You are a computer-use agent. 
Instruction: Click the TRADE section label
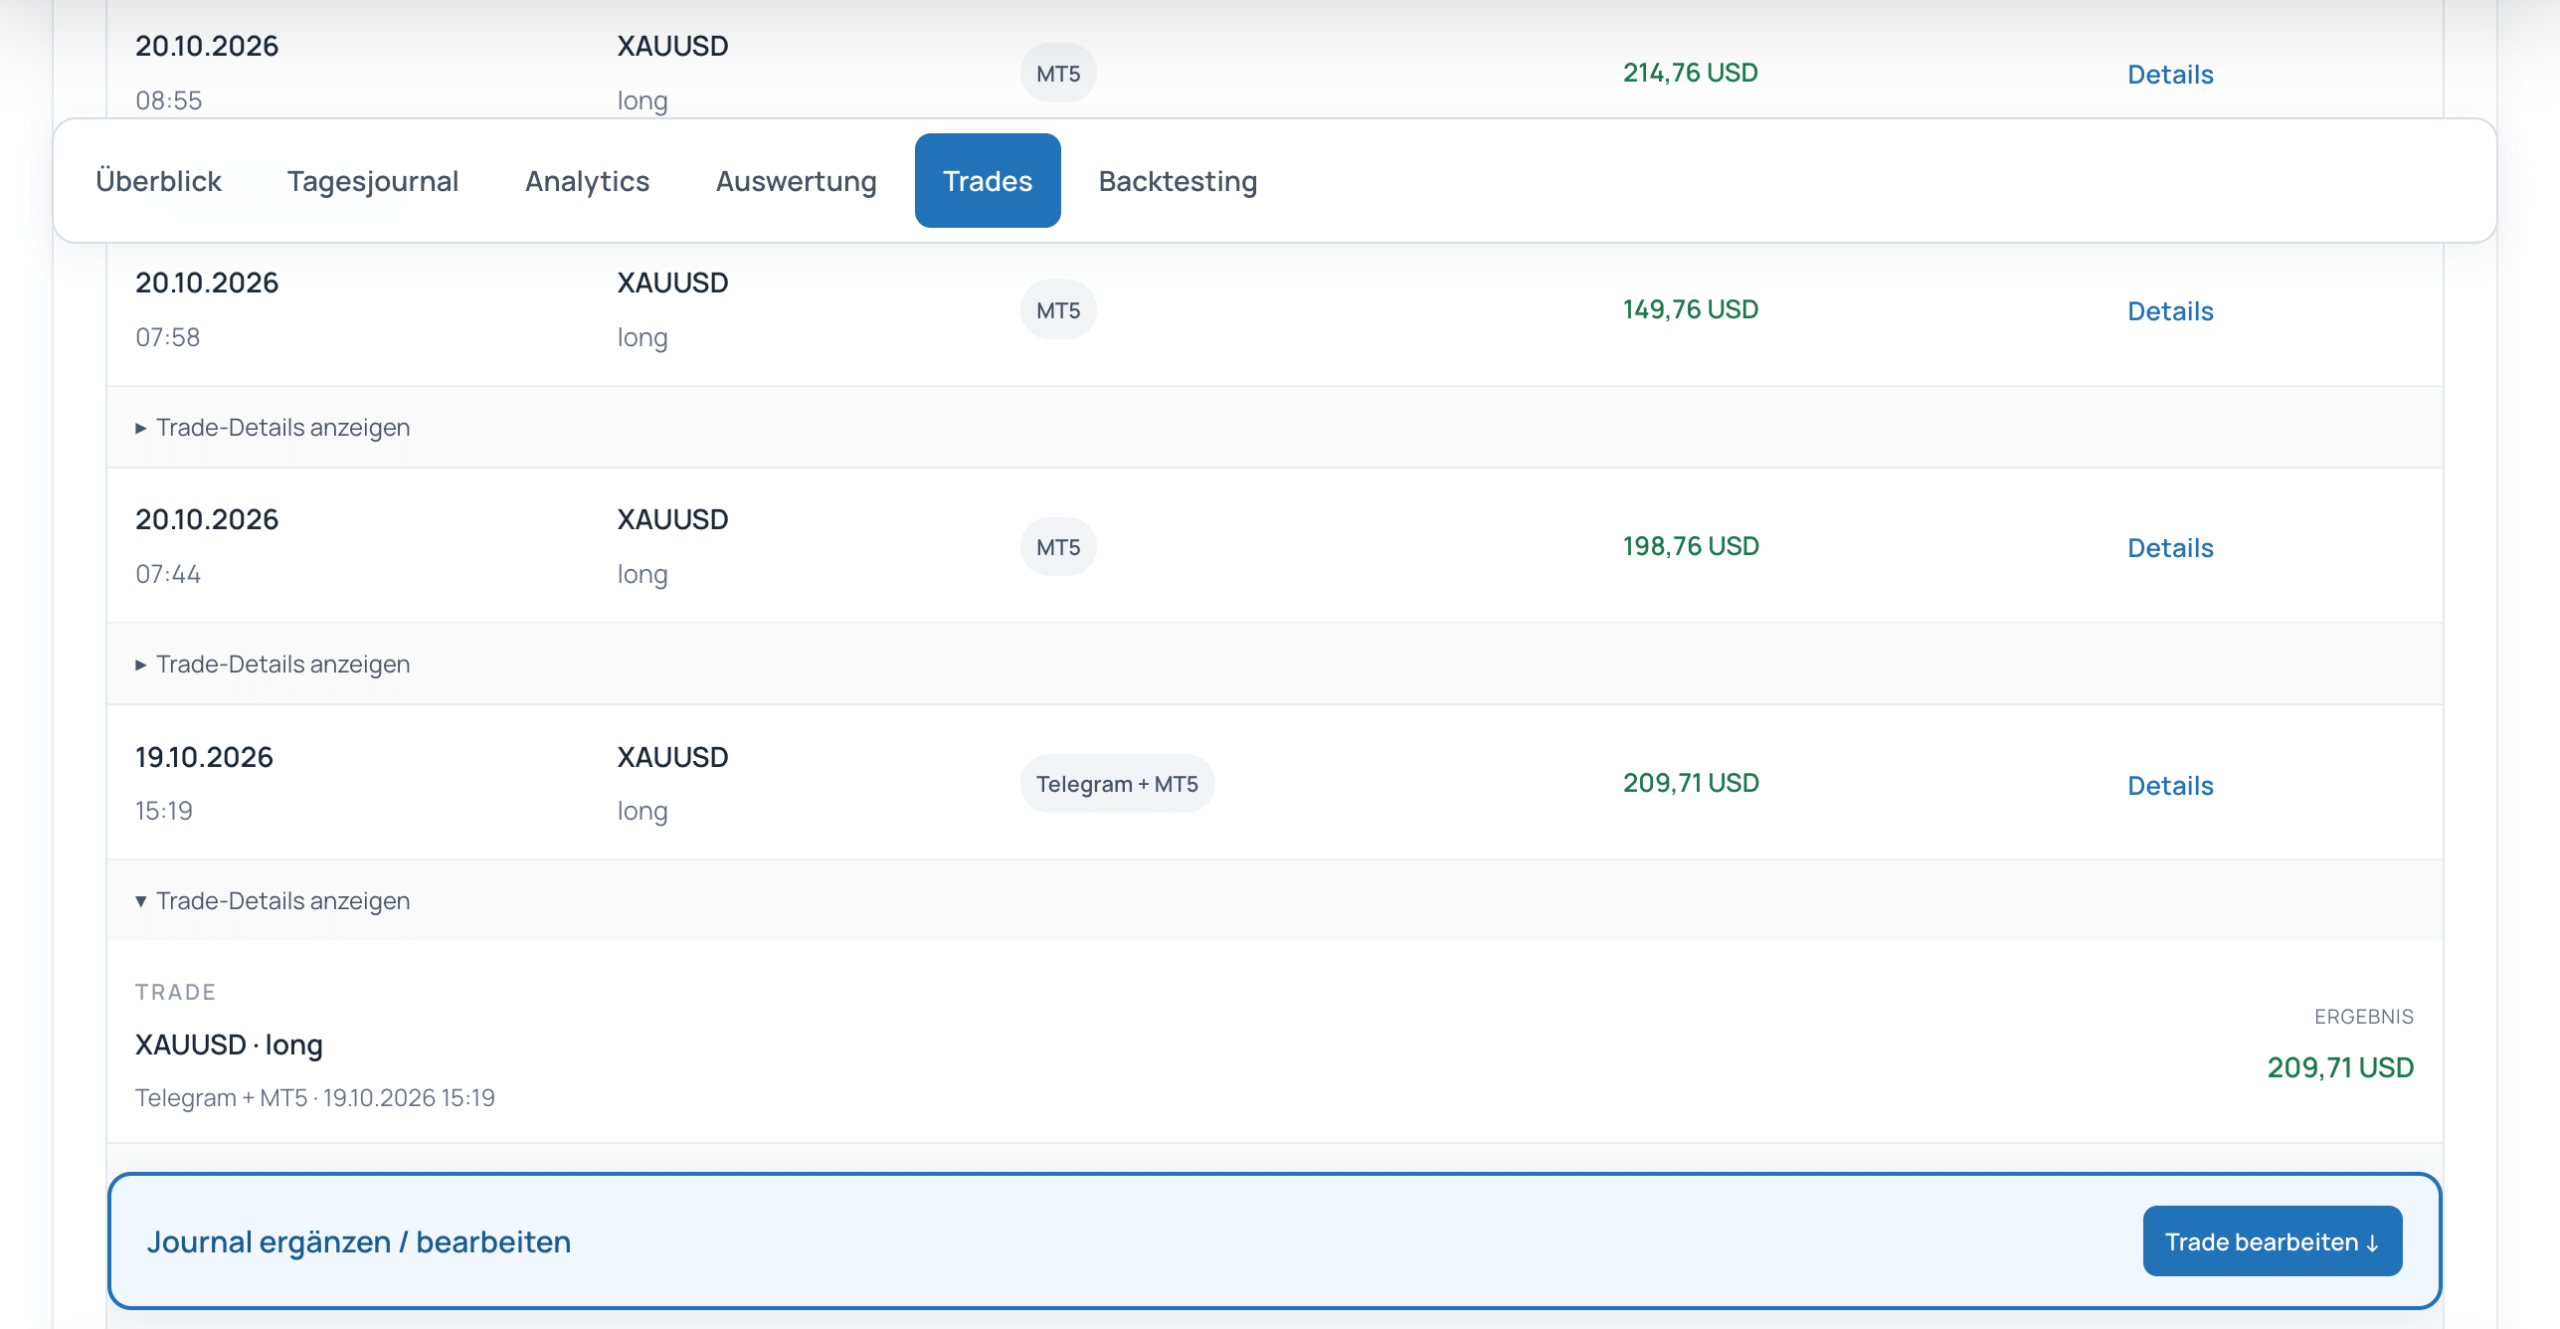coord(176,992)
